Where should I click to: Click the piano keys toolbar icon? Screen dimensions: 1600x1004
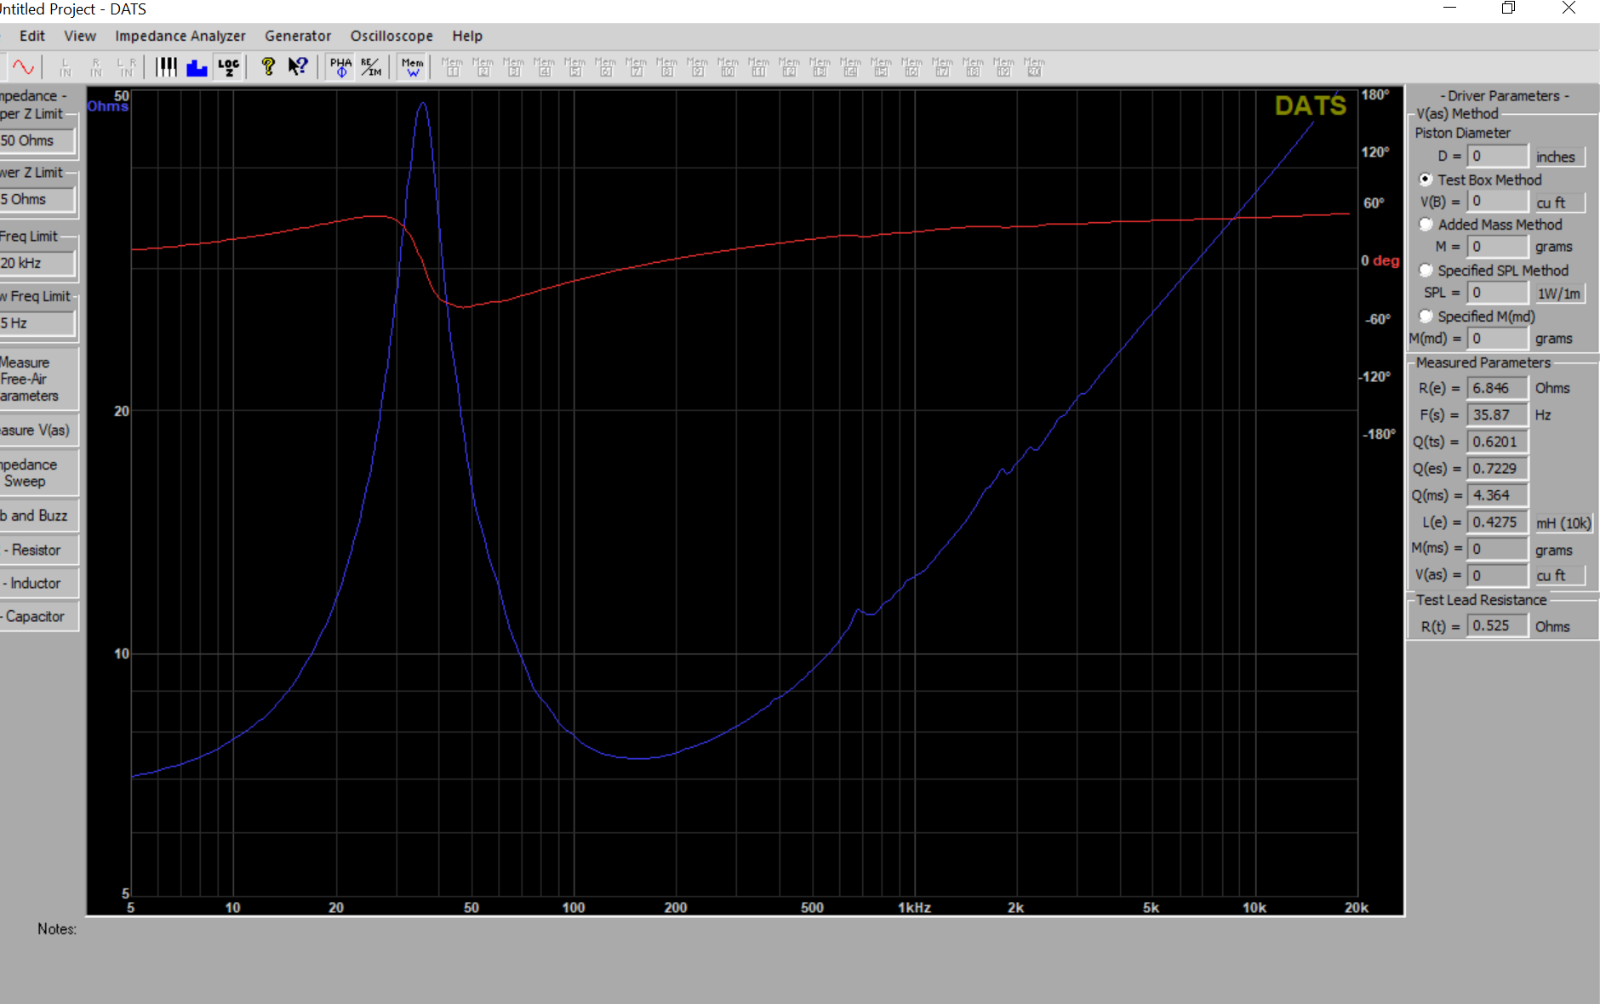click(x=166, y=67)
